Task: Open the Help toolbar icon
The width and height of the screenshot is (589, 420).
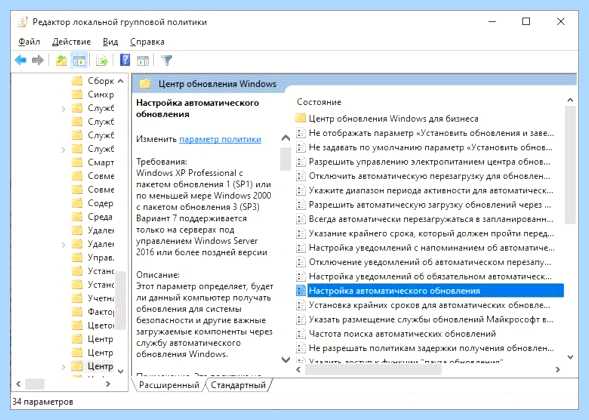Action: coord(125,60)
